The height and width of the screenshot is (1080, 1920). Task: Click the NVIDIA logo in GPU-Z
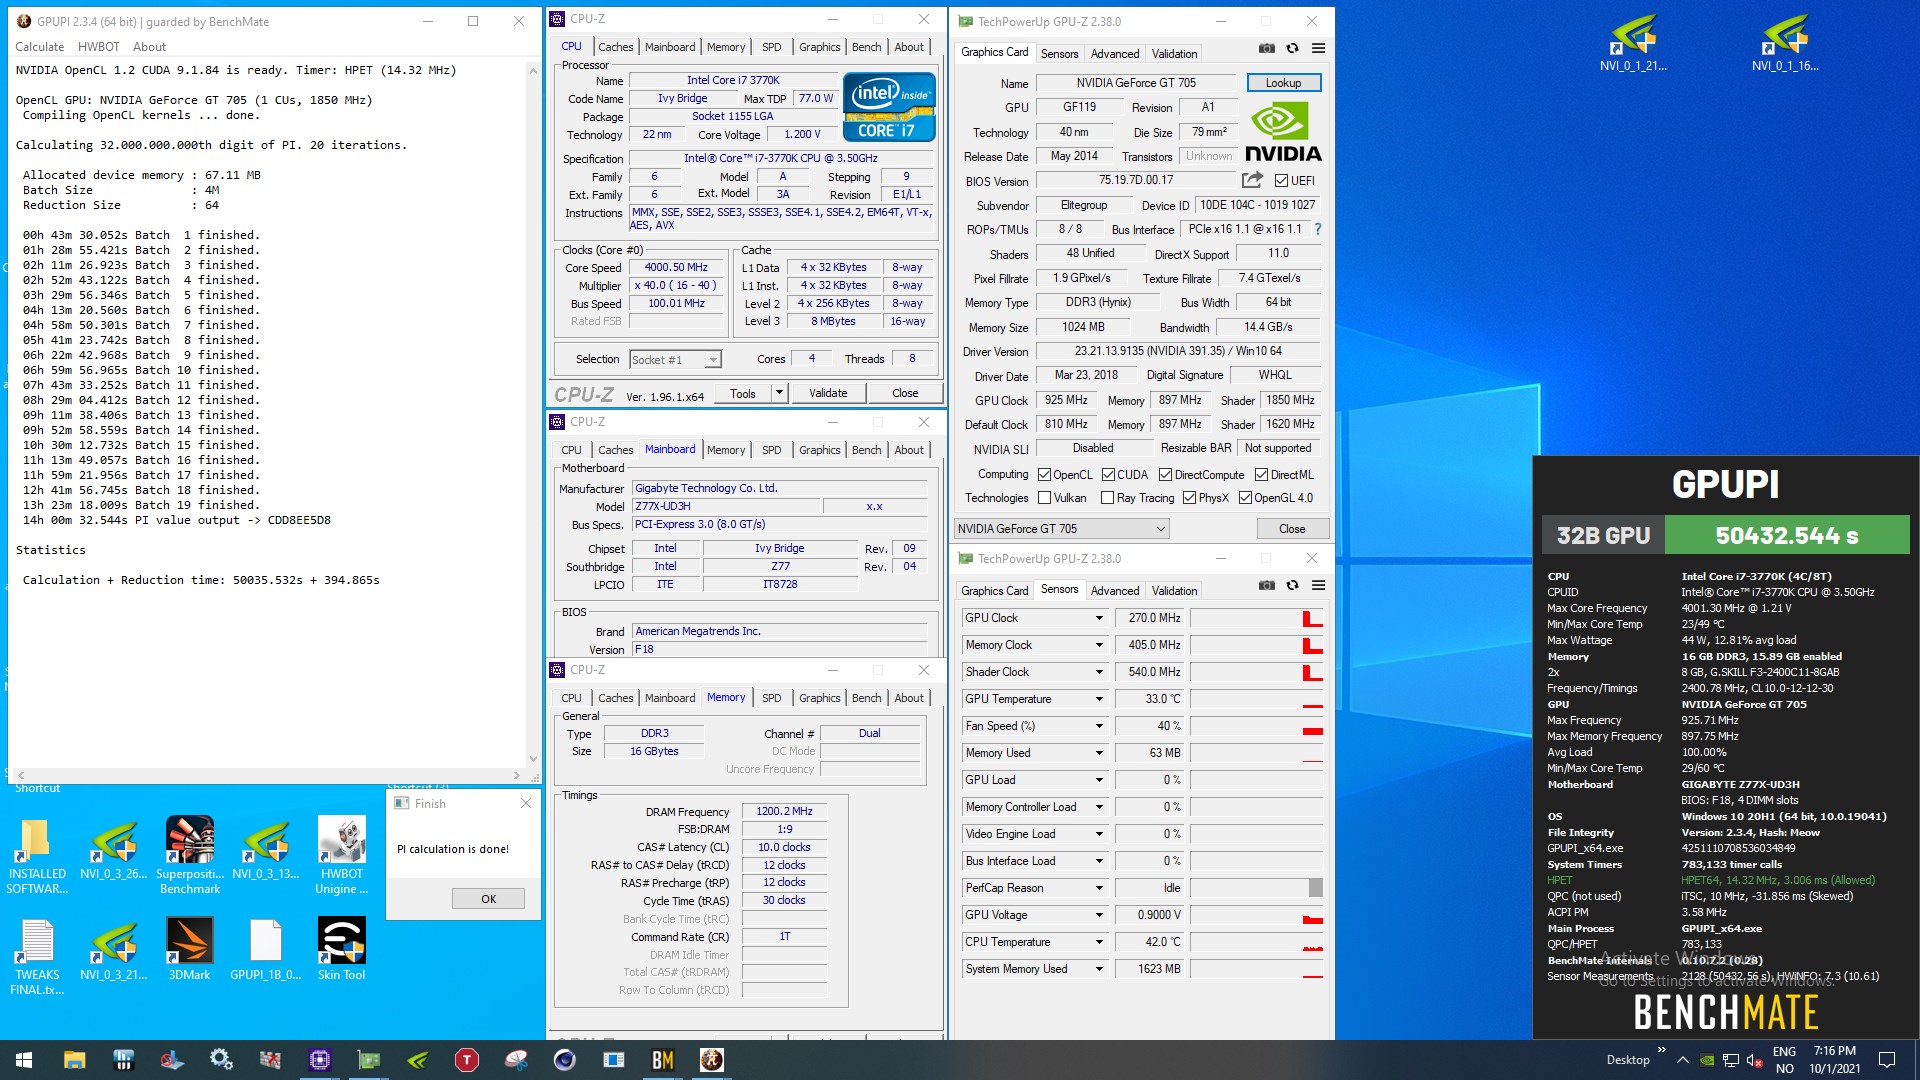click(1283, 133)
